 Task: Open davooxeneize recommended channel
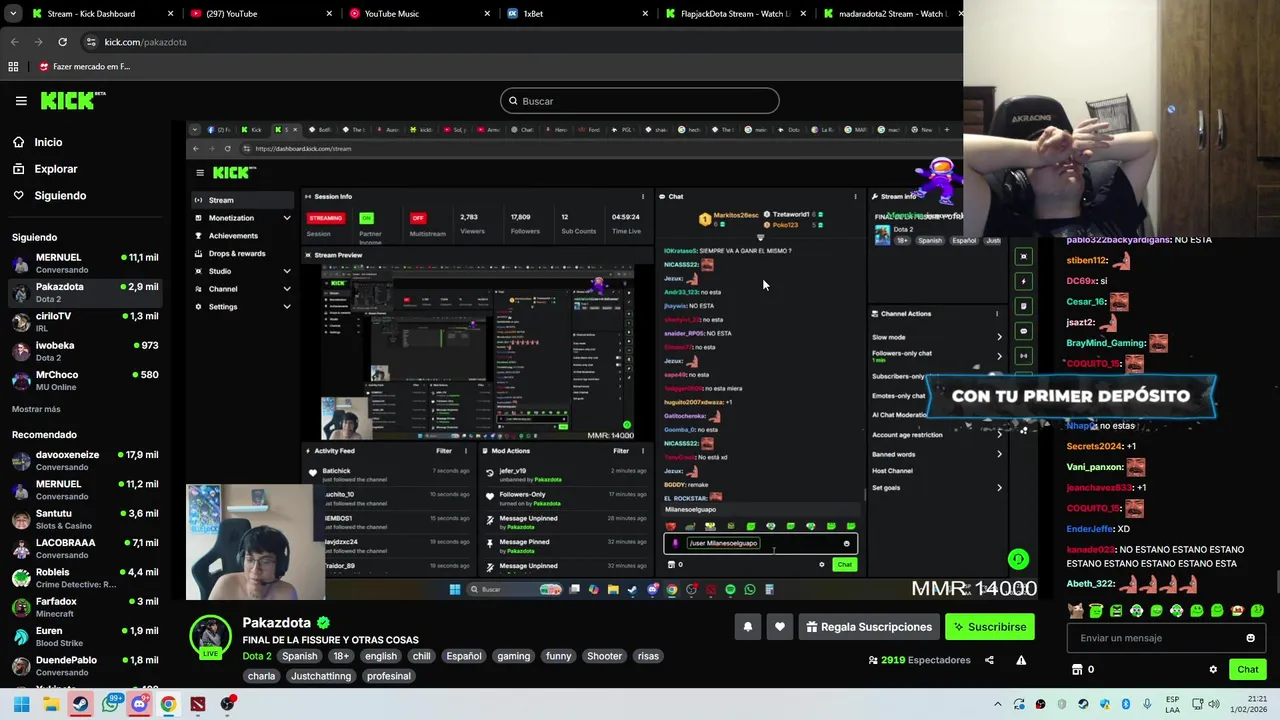[x=85, y=461]
